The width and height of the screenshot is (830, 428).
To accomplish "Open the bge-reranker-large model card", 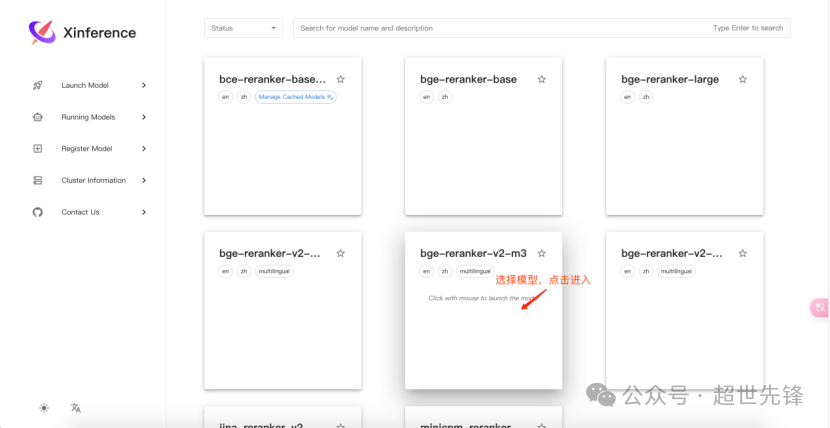I will click(684, 136).
